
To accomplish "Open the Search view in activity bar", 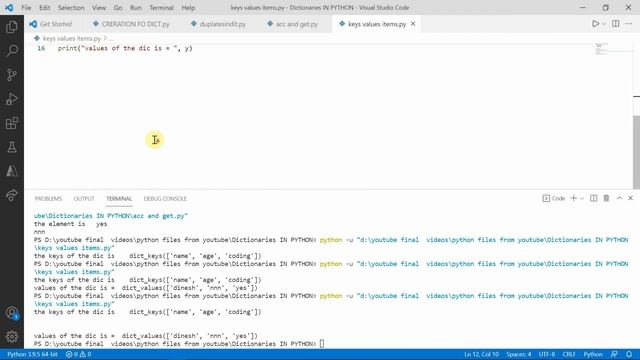I will [12, 51].
